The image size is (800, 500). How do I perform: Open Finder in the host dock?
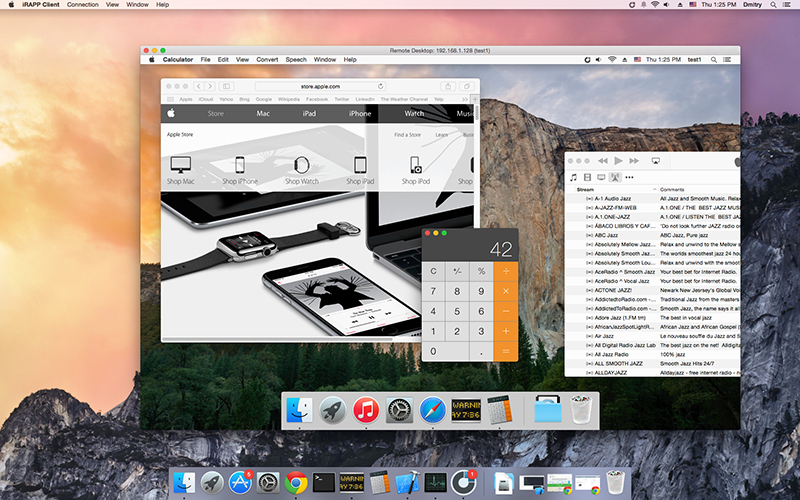click(184, 483)
